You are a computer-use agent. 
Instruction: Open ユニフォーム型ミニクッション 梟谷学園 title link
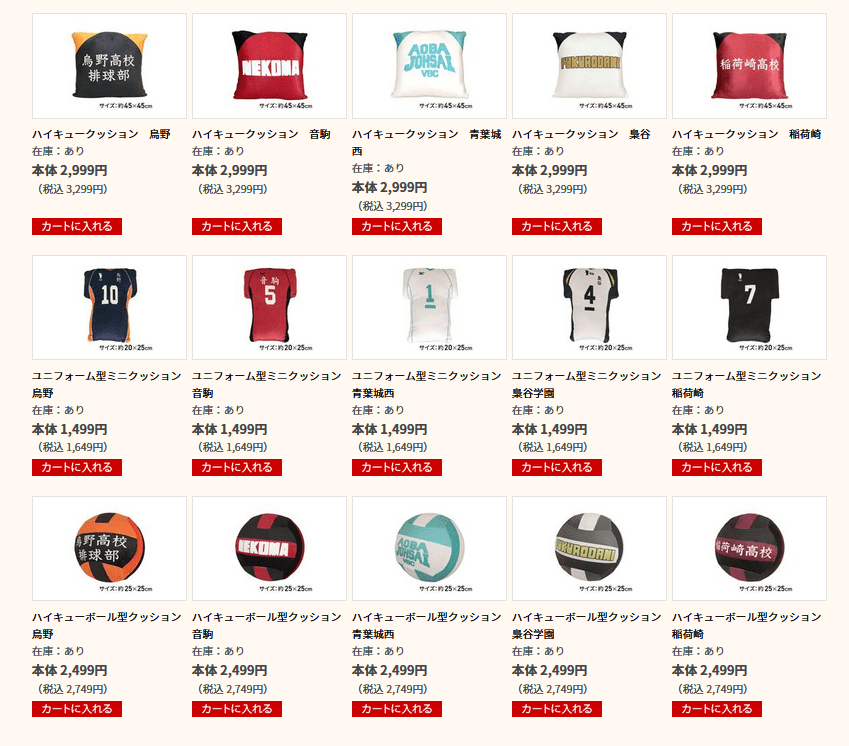586,384
